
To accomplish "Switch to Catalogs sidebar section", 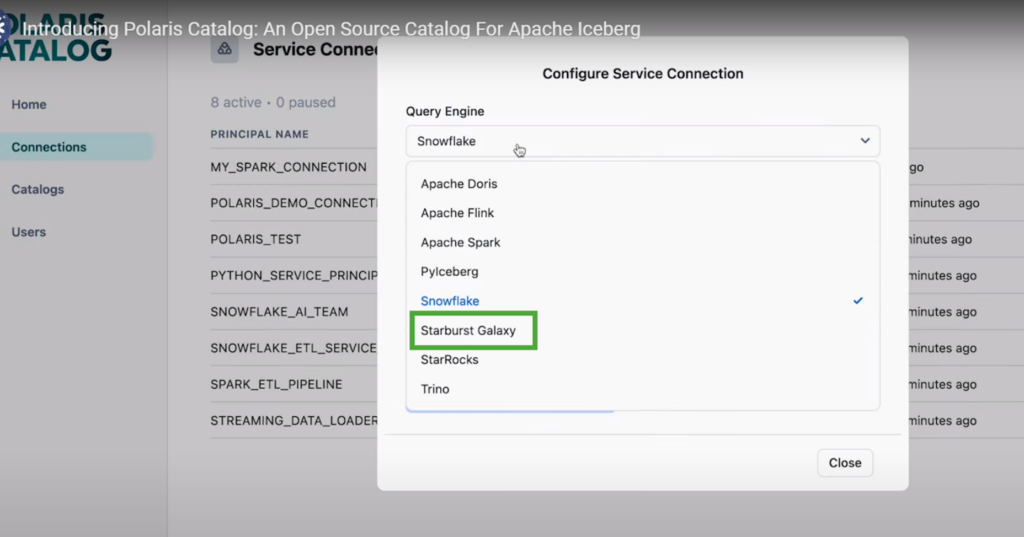I will pos(38,189).
